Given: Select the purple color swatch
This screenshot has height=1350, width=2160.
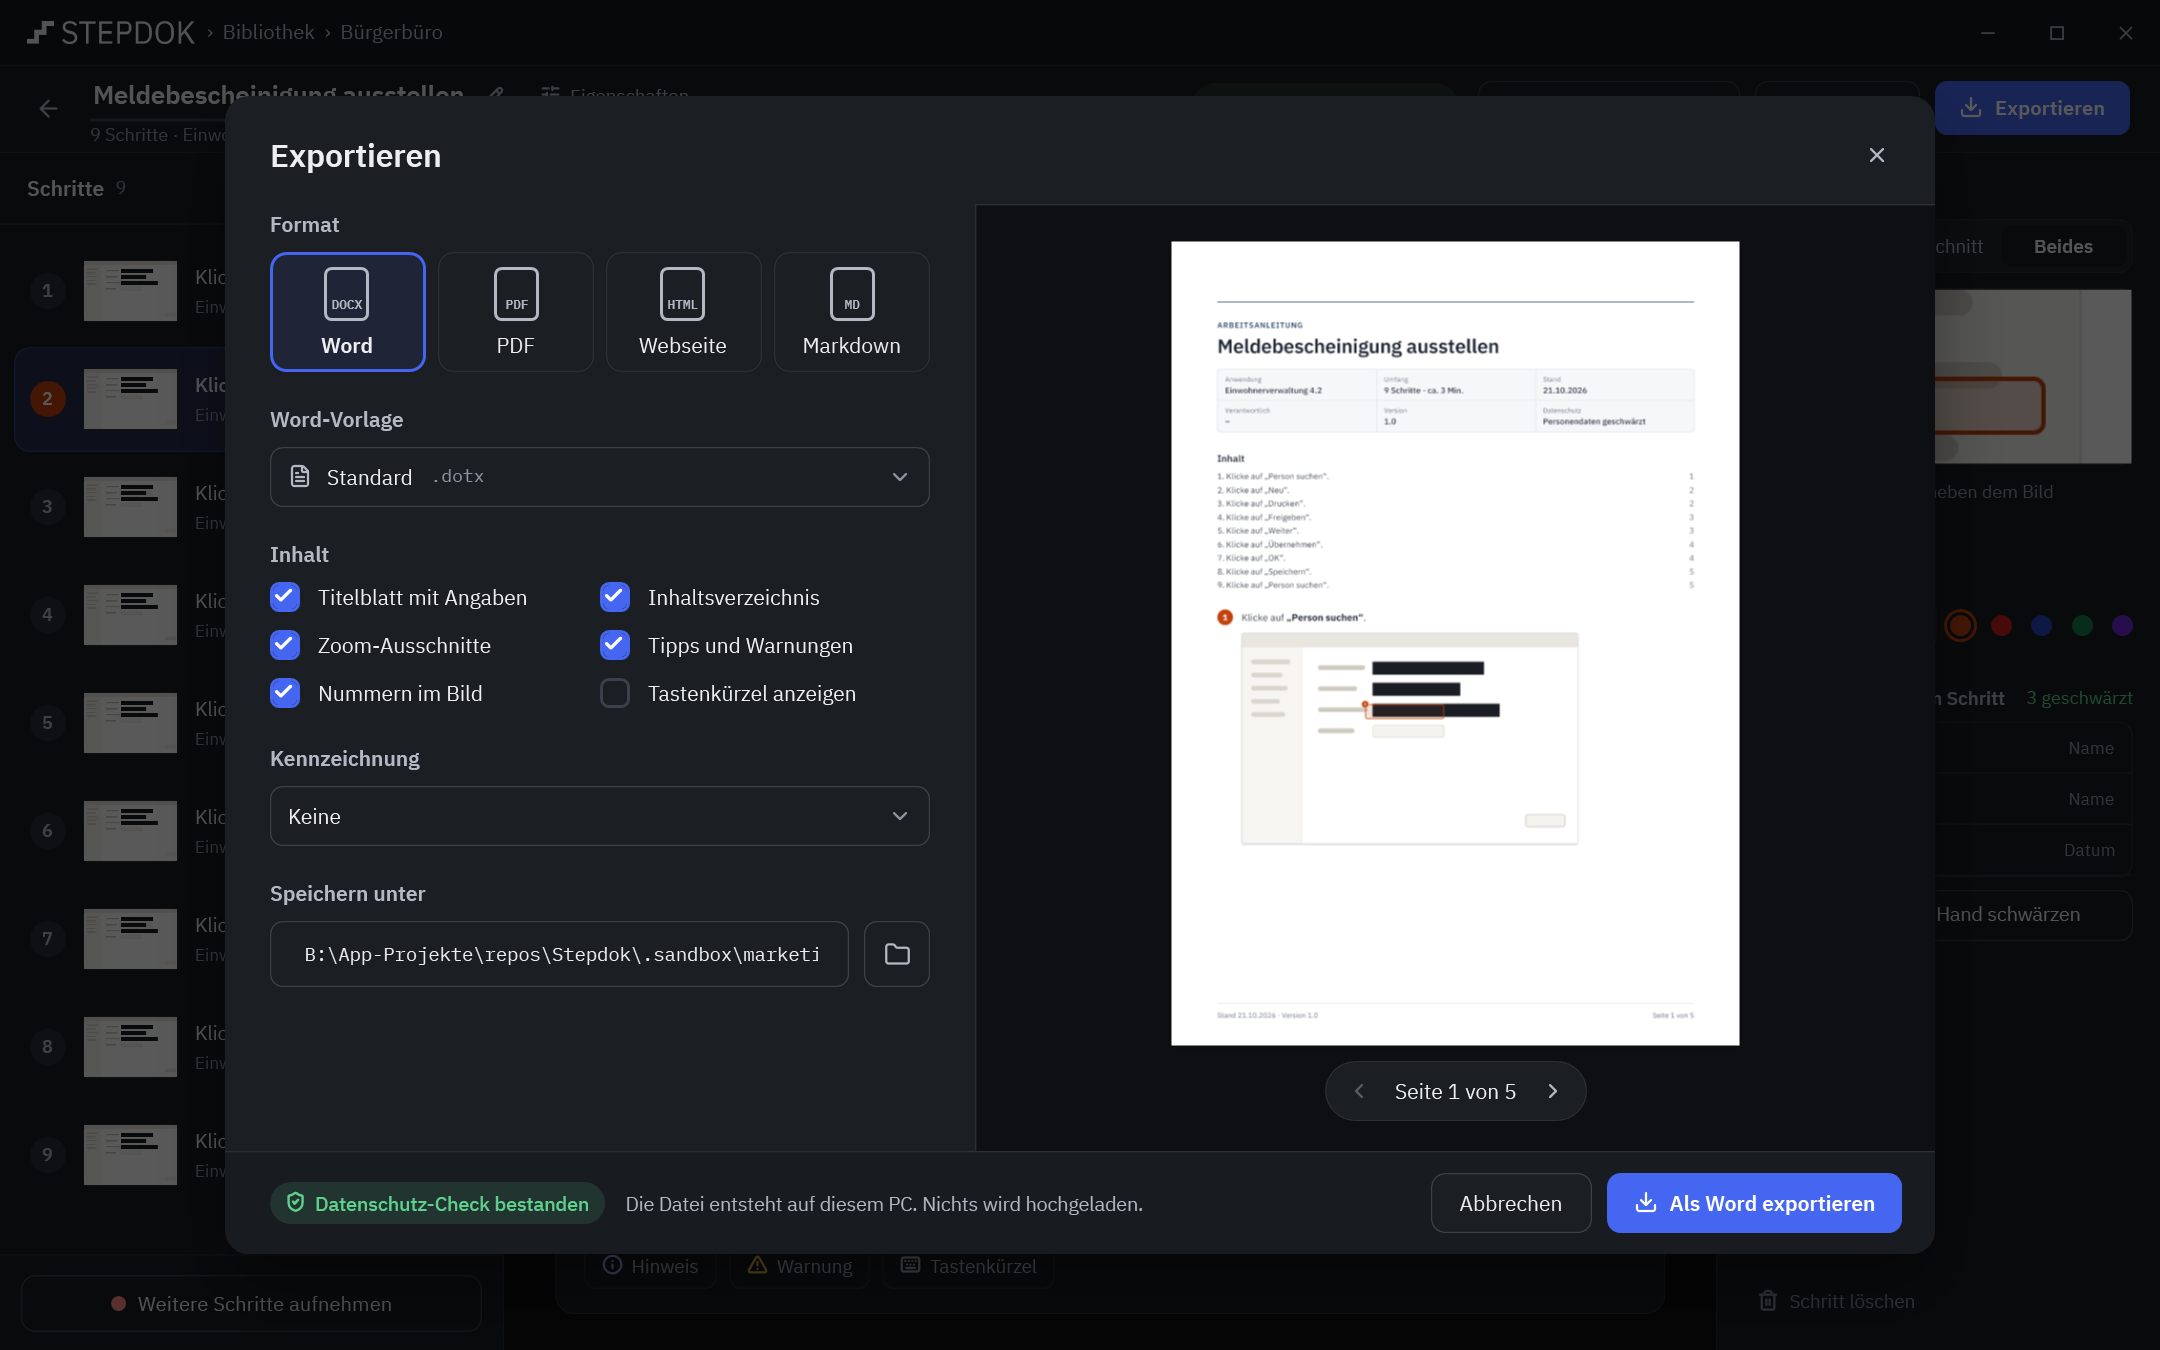Looking at the screenshot, I should pos(2123,626).
